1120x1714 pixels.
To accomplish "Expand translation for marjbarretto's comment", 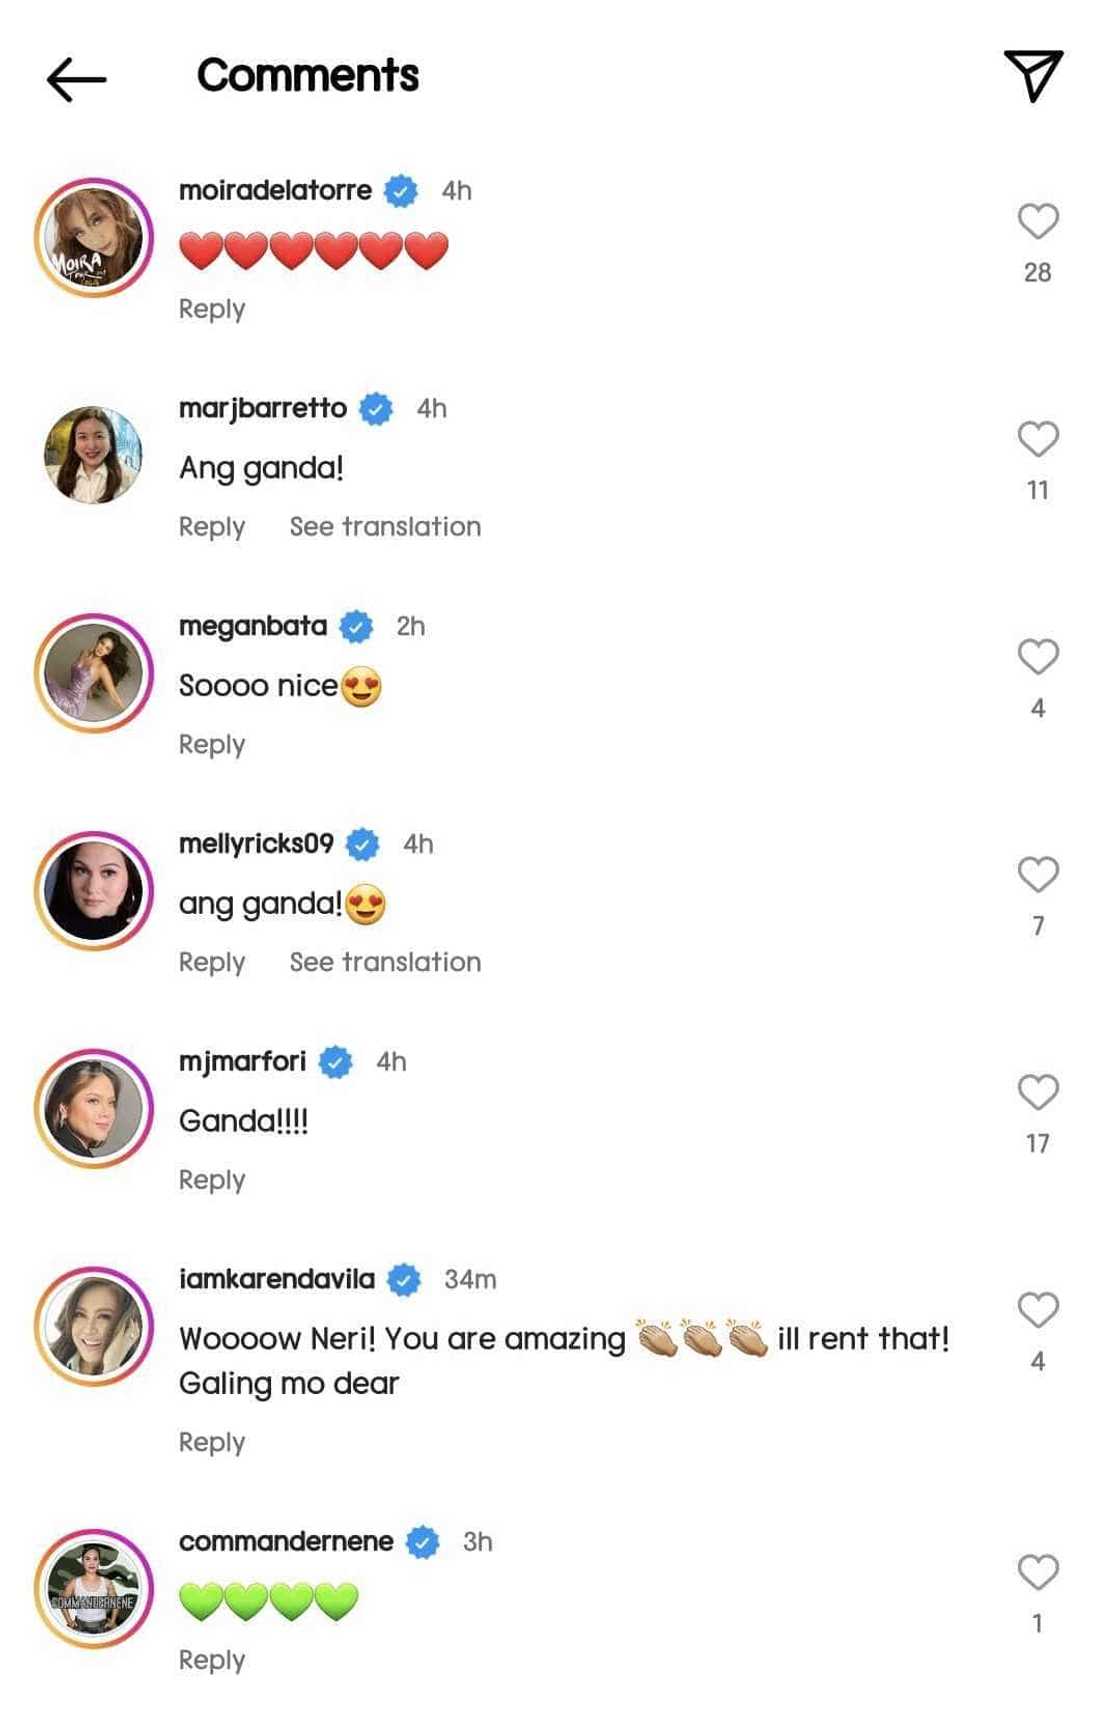I will pyautogui.click(x=385, y=527).
